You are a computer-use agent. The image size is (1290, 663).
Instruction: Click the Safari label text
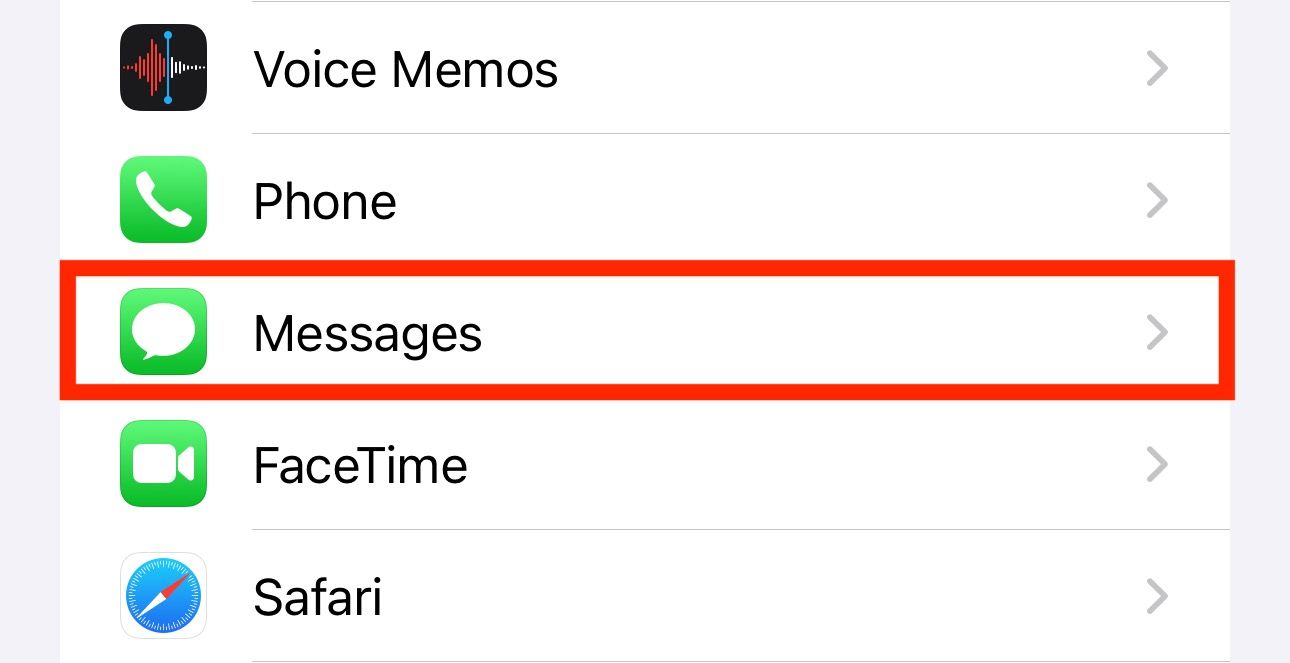click(317, 596)
